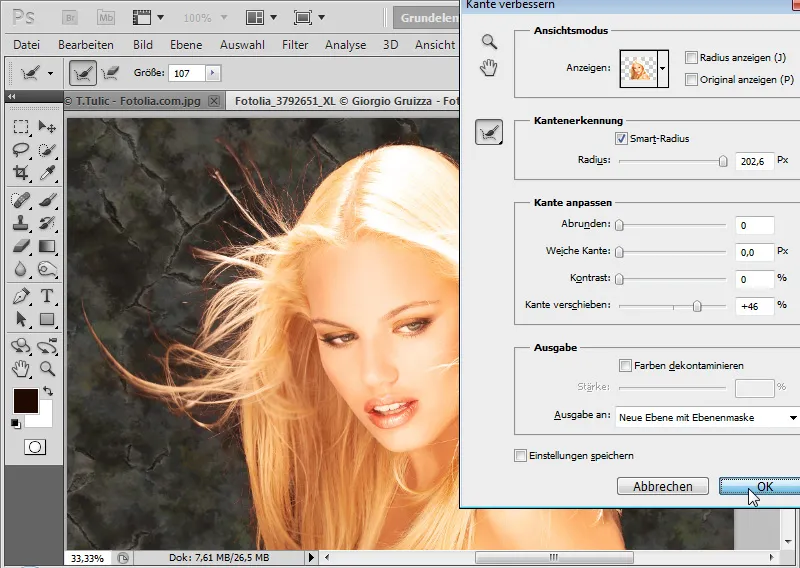Image resolution: width=800 pixels, height=568 pixels.
Task: Click the Kante verschieben slider handle
Action: tap(697, 306)
